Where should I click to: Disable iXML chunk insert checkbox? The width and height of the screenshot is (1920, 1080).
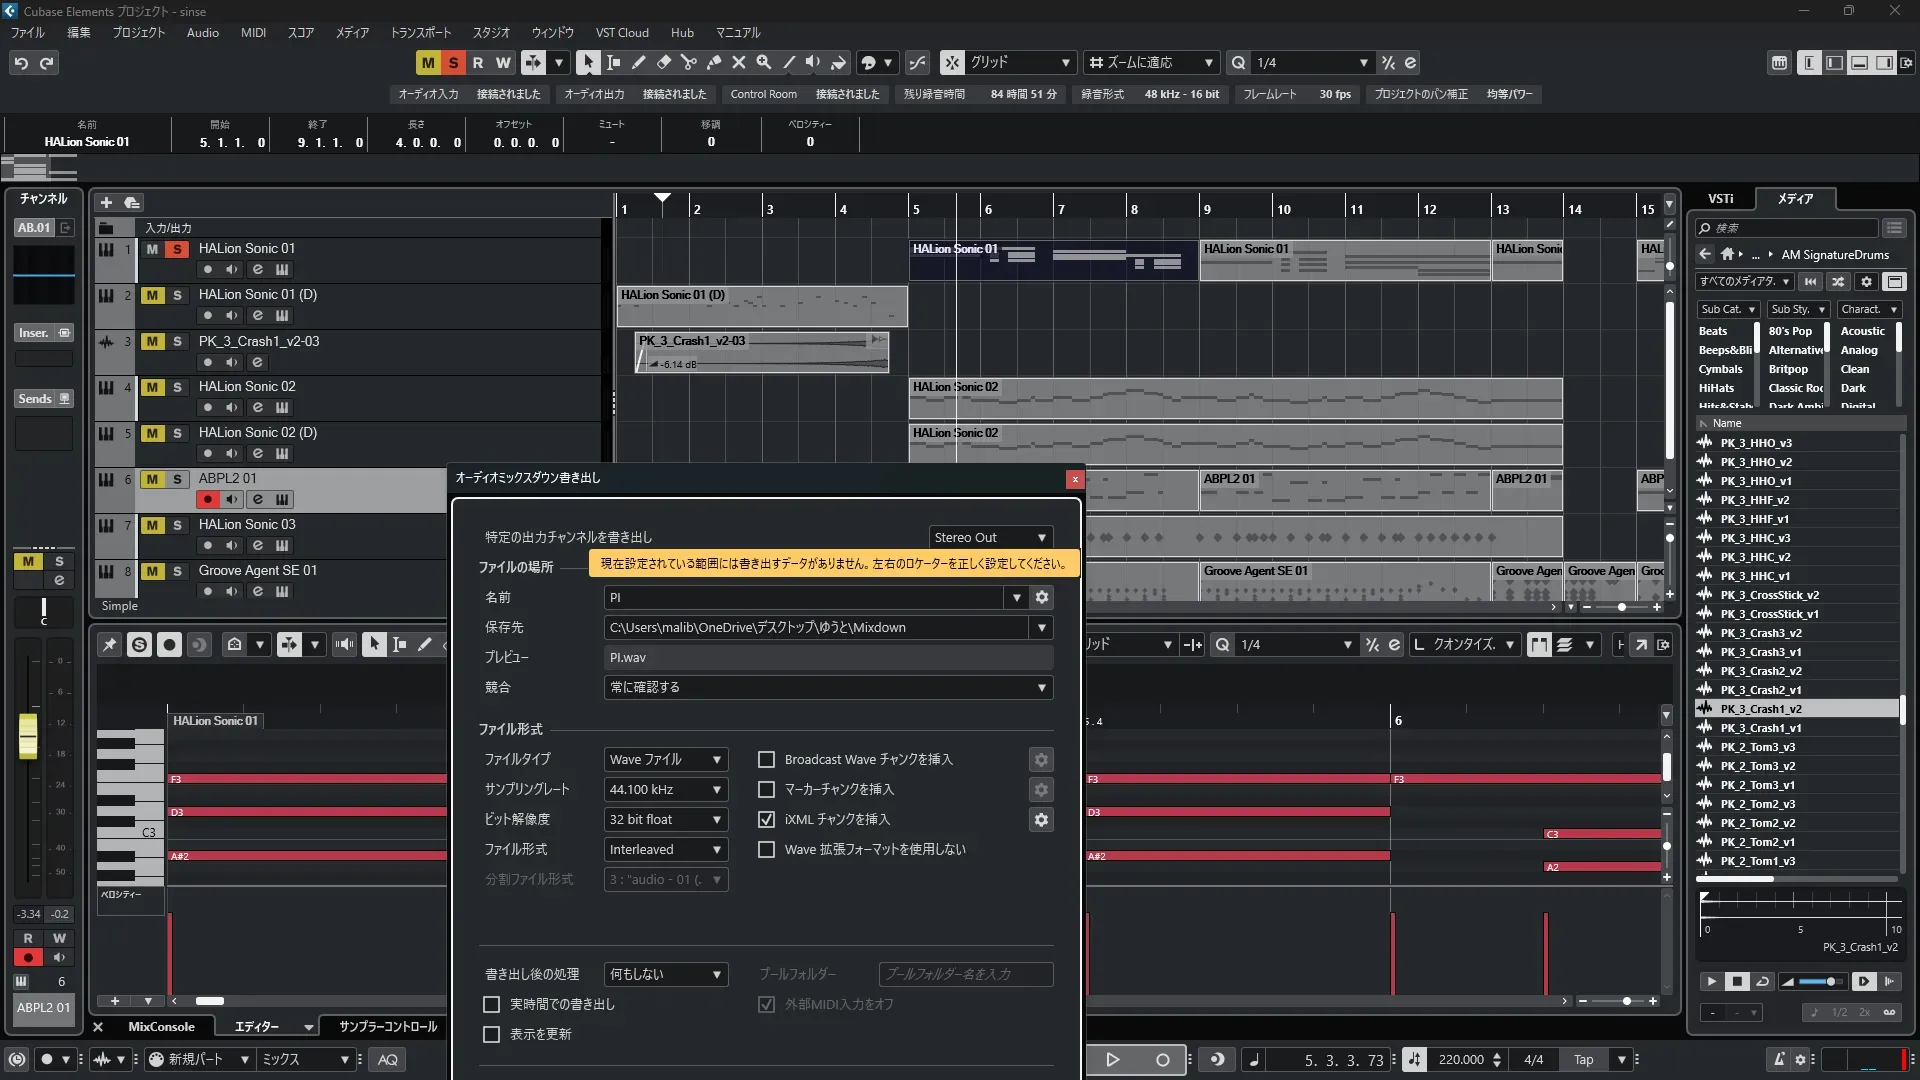[x=766, y=819]
